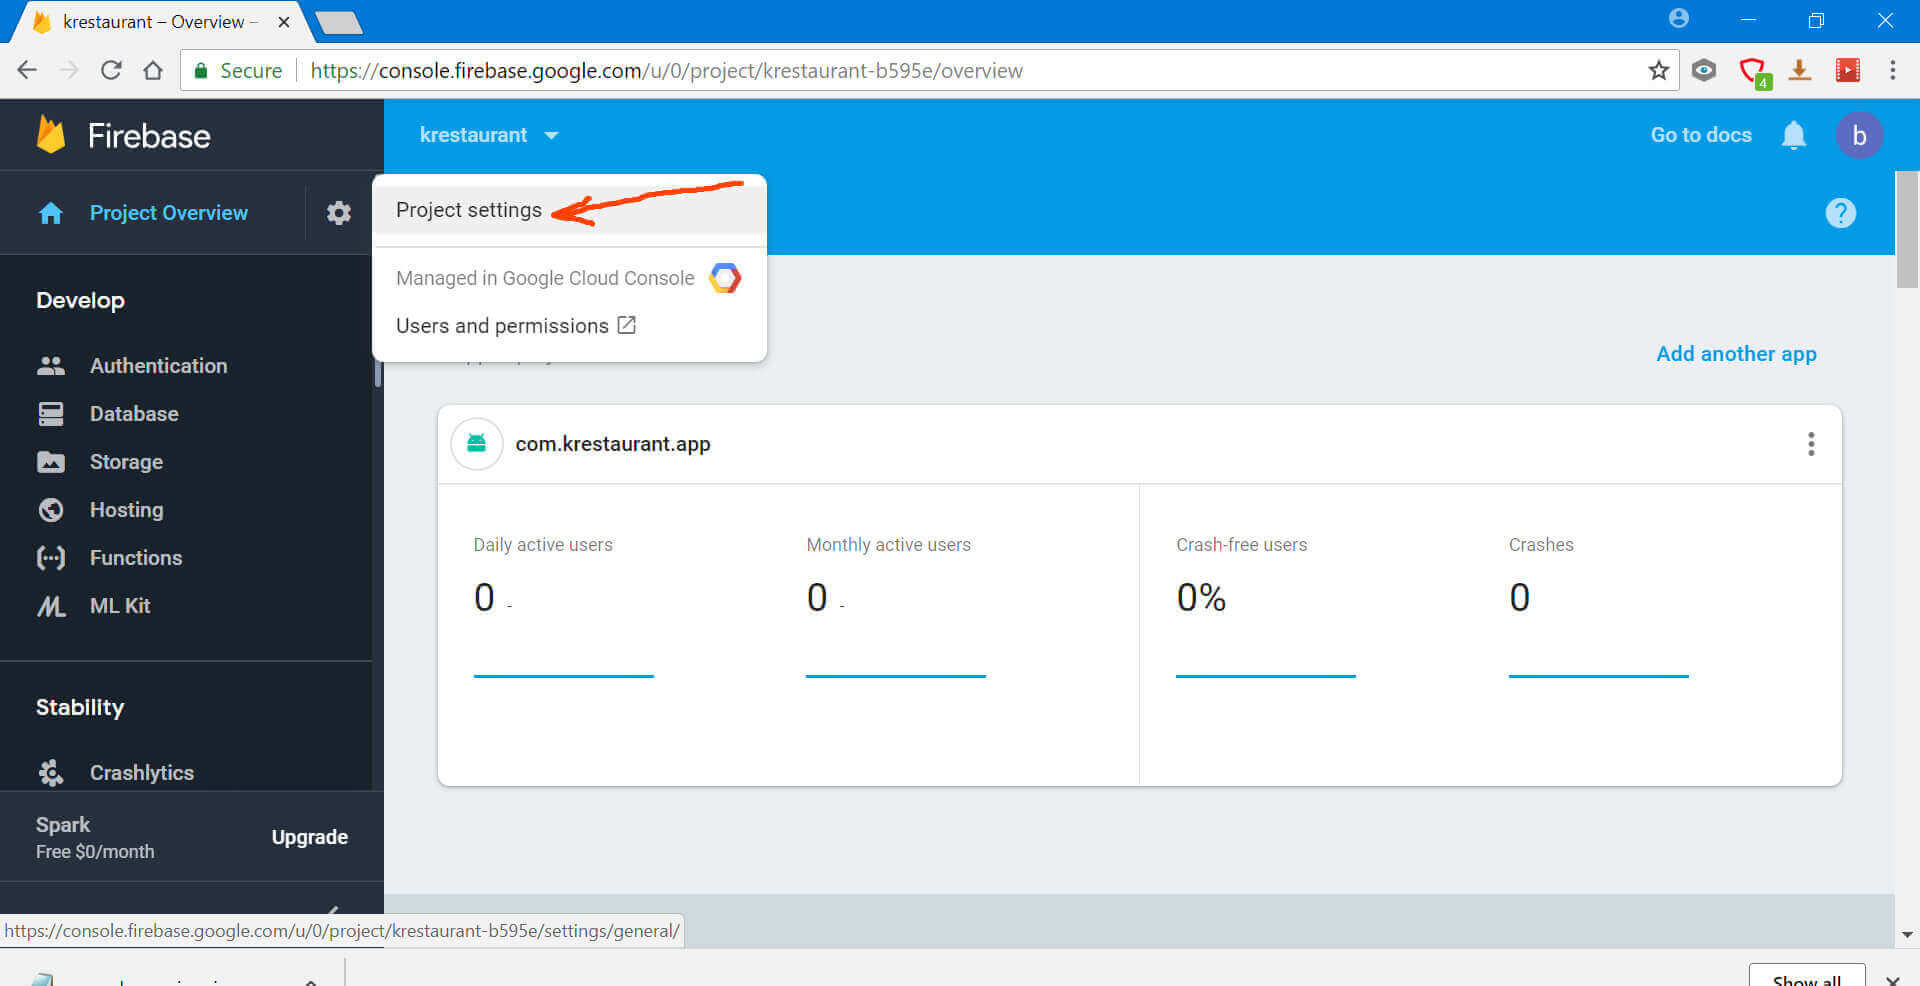The image size is (1920, 986).
Task: Click the help question mark icon
Action: click(x=1840, y=213)
